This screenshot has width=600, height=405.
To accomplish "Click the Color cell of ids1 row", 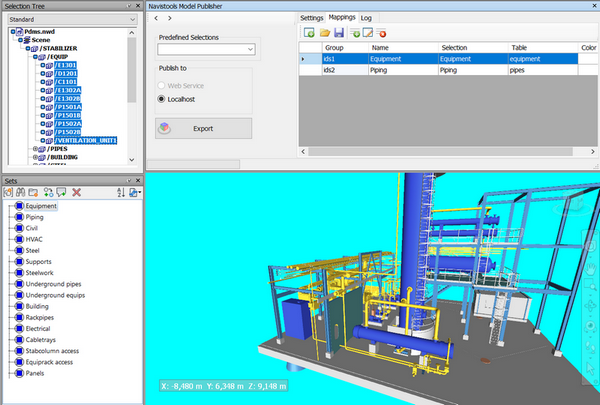I will 589,59.
